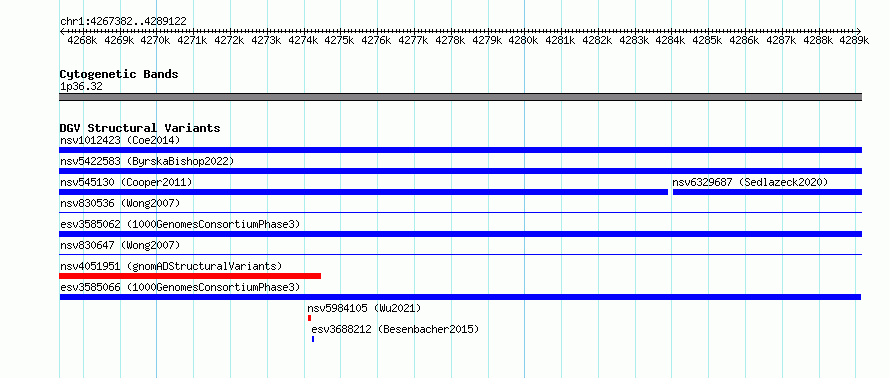Choose the 4280k position label
The width and height of the screenshot is (890, 378).
(523, 40)
